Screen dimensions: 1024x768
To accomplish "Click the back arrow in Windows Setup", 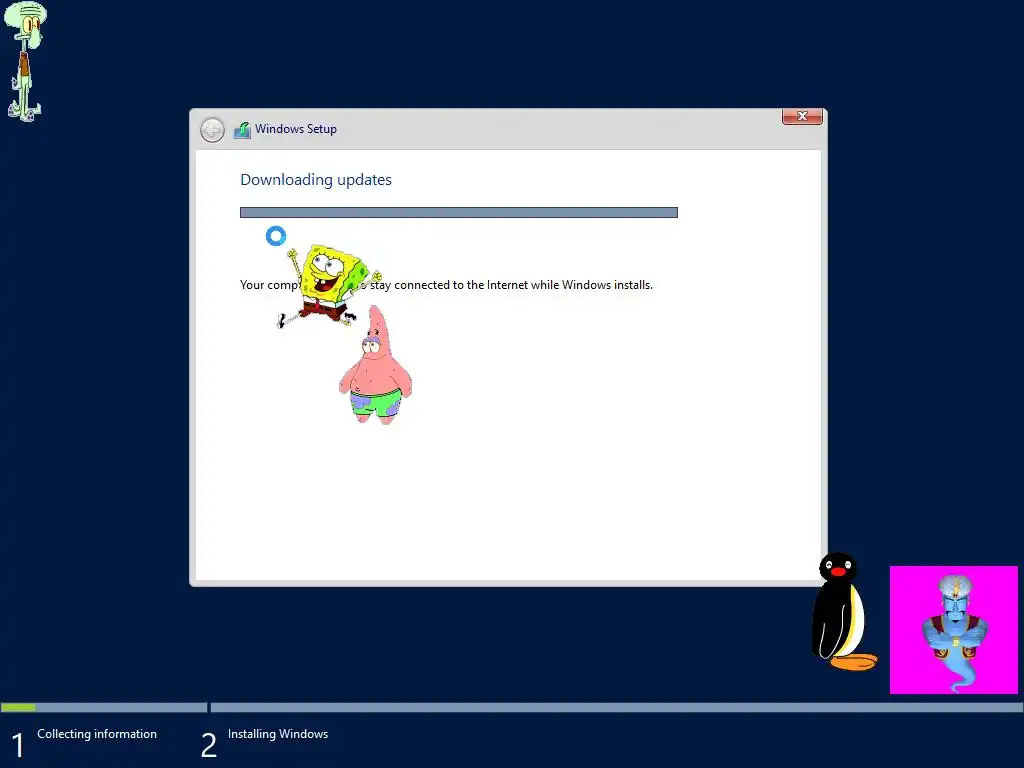I will pos(212,130).
